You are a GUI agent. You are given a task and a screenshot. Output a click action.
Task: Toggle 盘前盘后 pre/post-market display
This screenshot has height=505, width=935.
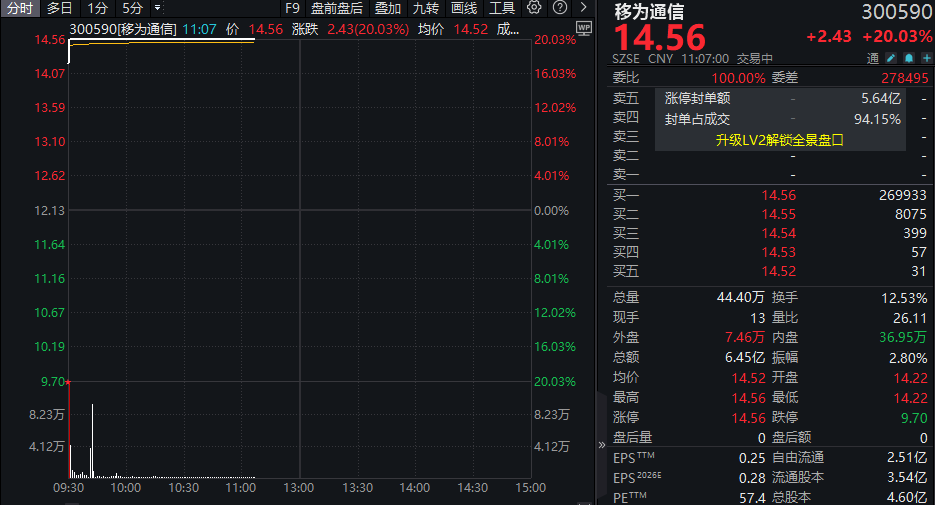pos(337,8)
